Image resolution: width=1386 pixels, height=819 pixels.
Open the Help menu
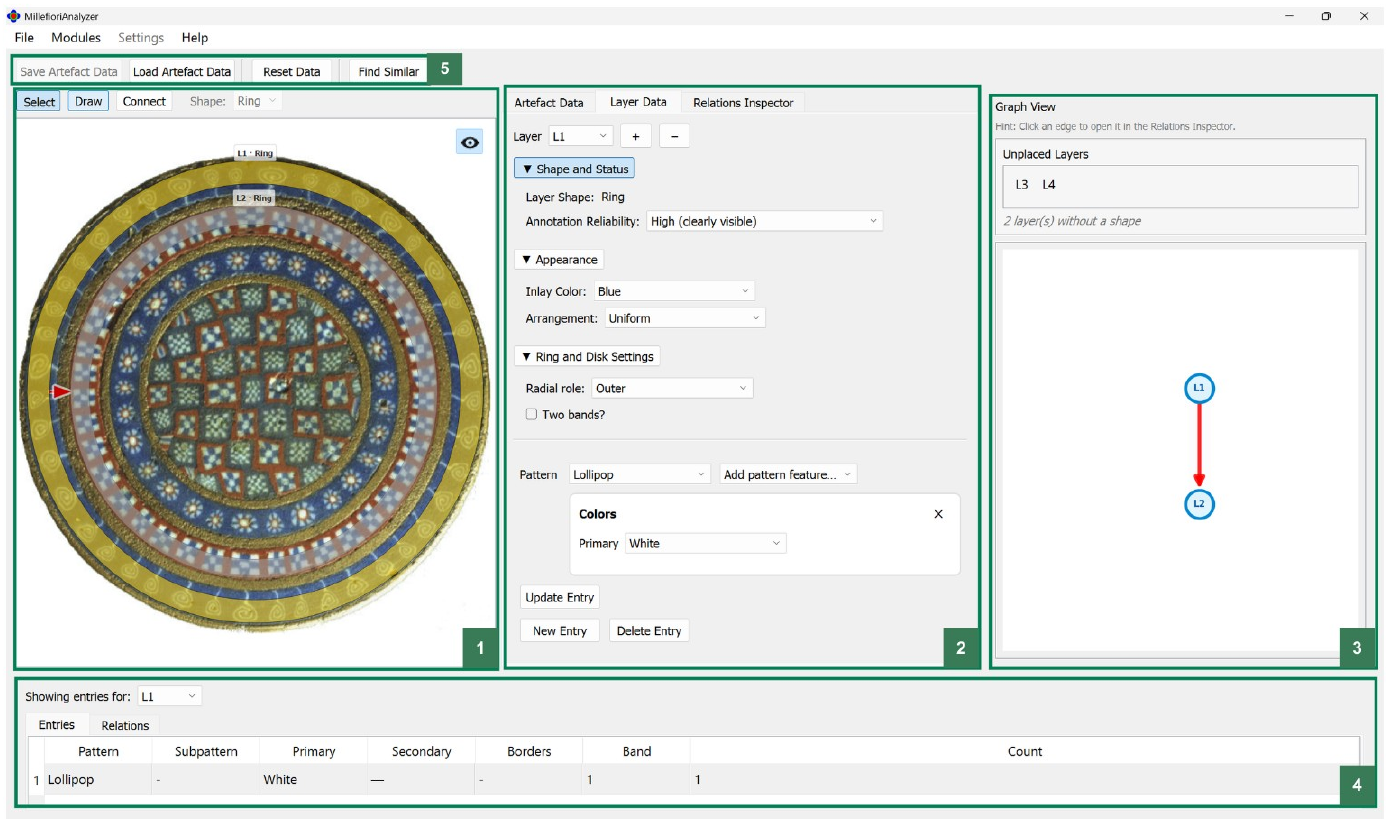click(x=195, y=38)
